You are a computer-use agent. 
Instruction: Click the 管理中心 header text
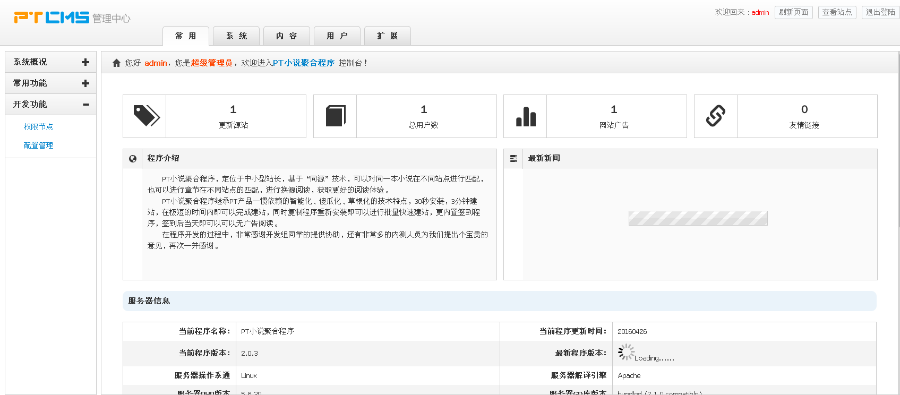coord(111,18)
